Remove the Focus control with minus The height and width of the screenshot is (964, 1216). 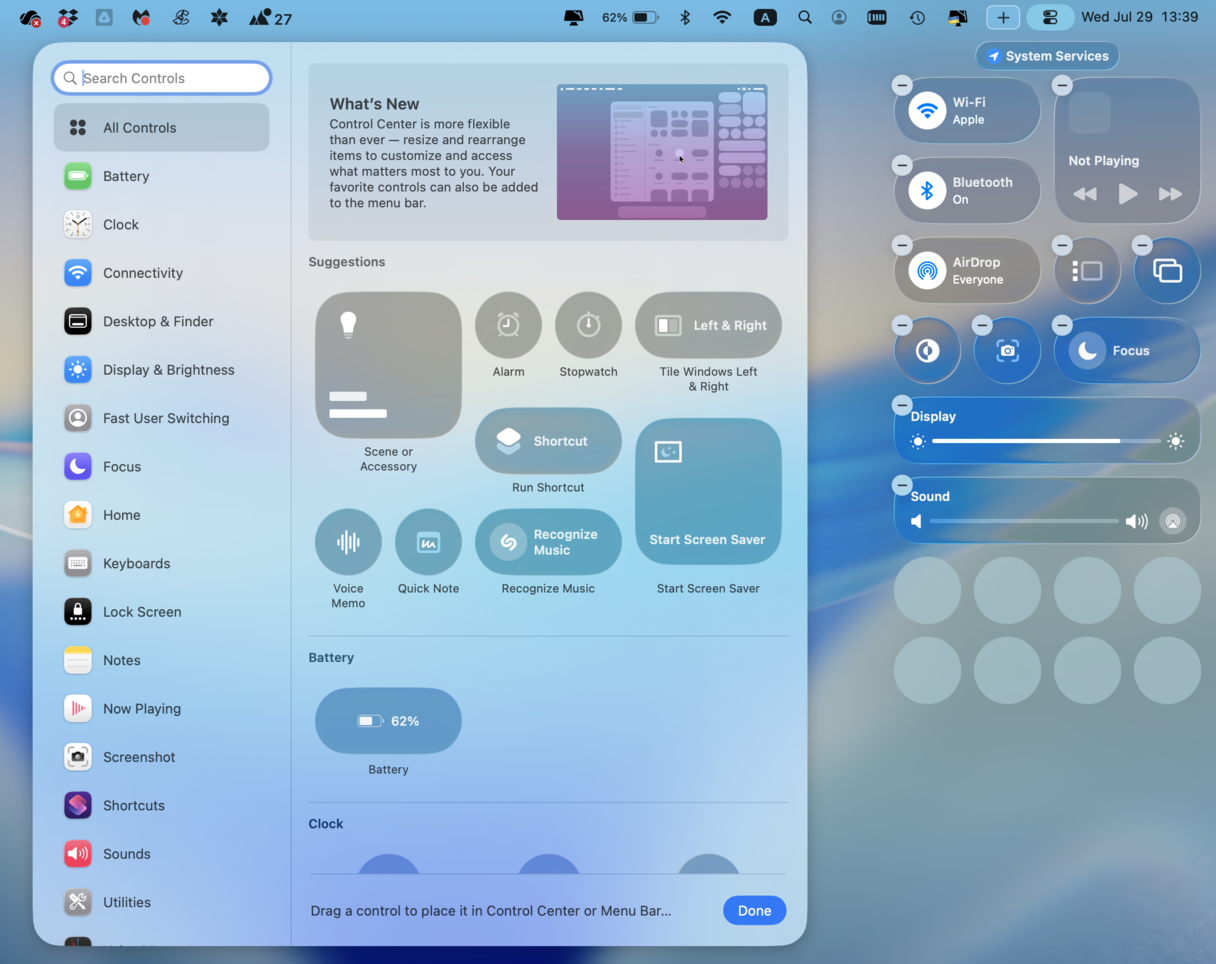click(1062, 326)
